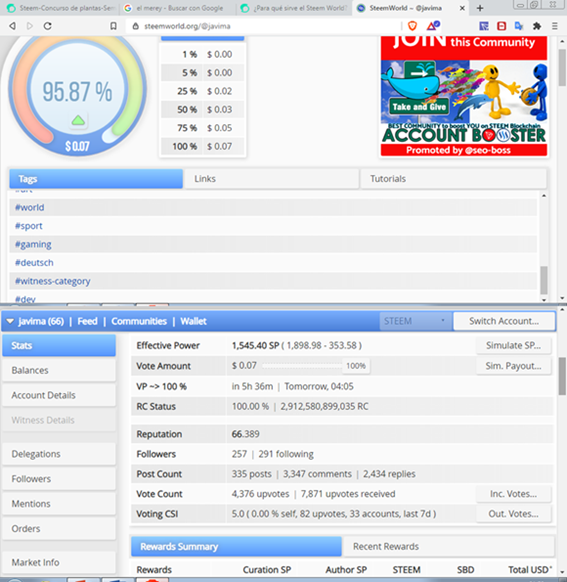Open the translate extension icon
Image resolution: width=567 pixels, height=582 pixels.
[519, 26]
